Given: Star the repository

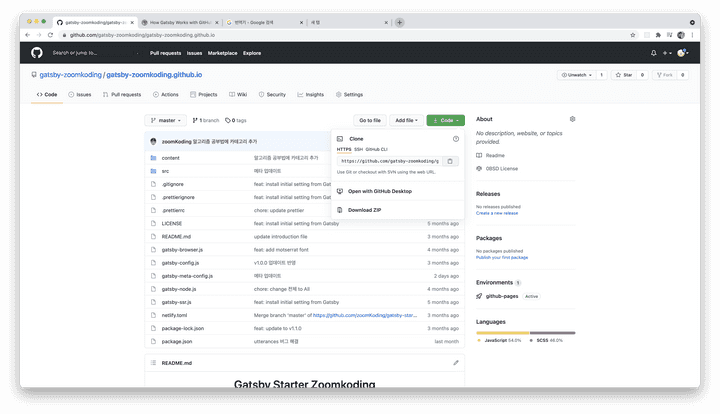Looking at the screenshot, I should tap(624, 75).
